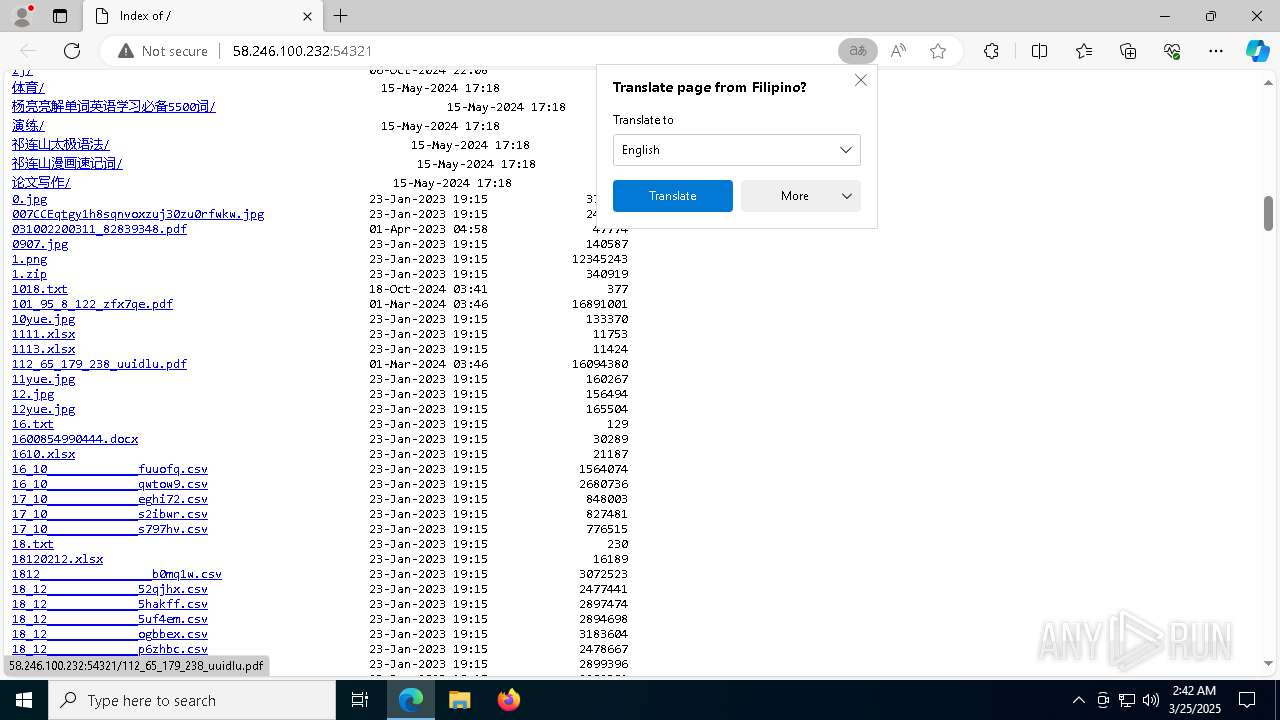This screenshot has width=1280, height=720.
Task: Open 031002200311_82839348.pdf link
Action: (99, 229)
